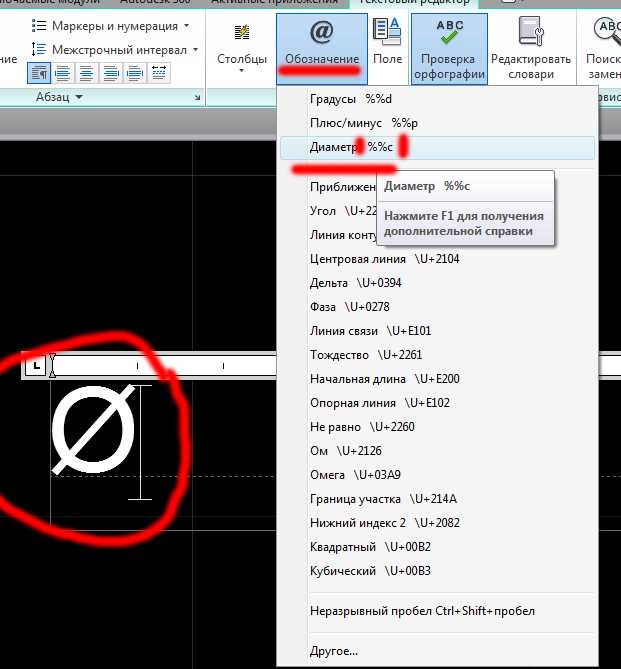Insert the Не равно \U+2260 symbol
Screen dimensions: 621x669
coord(437,427)
